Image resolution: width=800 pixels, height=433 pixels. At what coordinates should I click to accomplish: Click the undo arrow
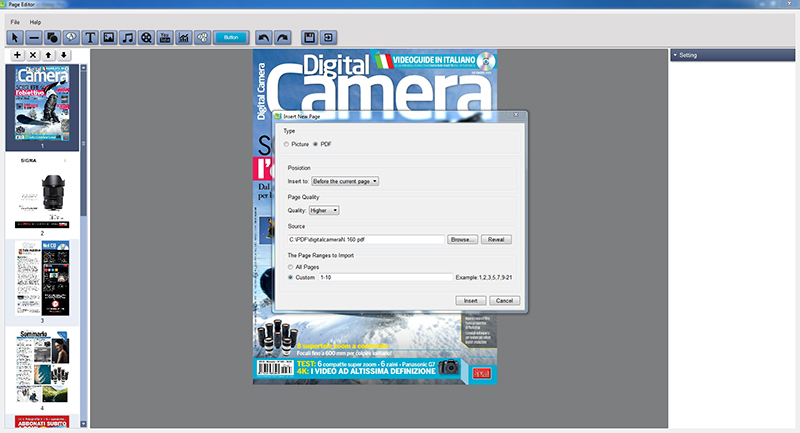click(x=263, y=37)
